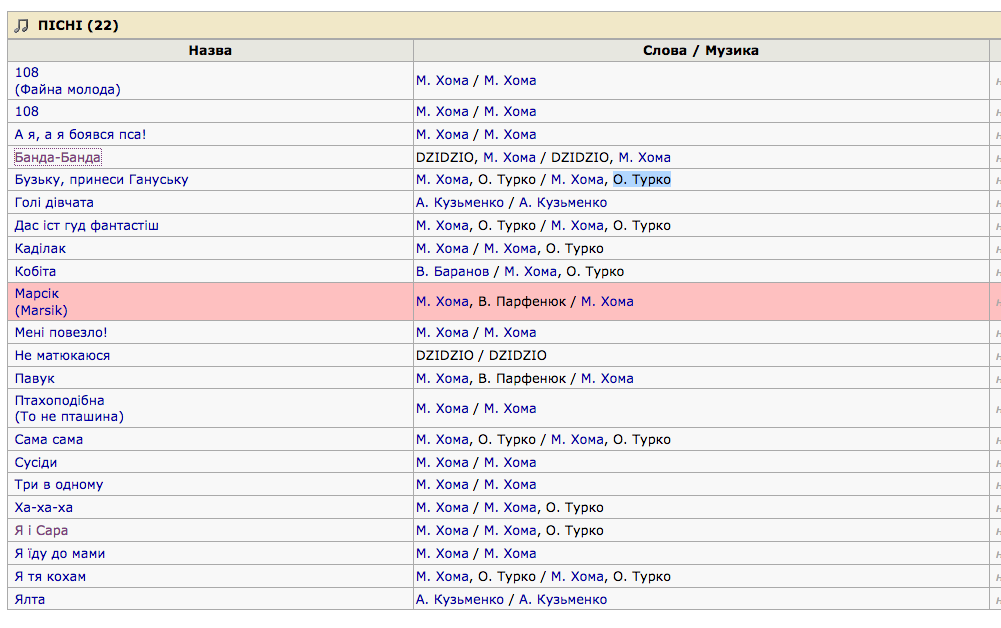Click music author М. Хома for А я, а я боявся пса!
Screen dimensions: 1001x628
(510, 135)
